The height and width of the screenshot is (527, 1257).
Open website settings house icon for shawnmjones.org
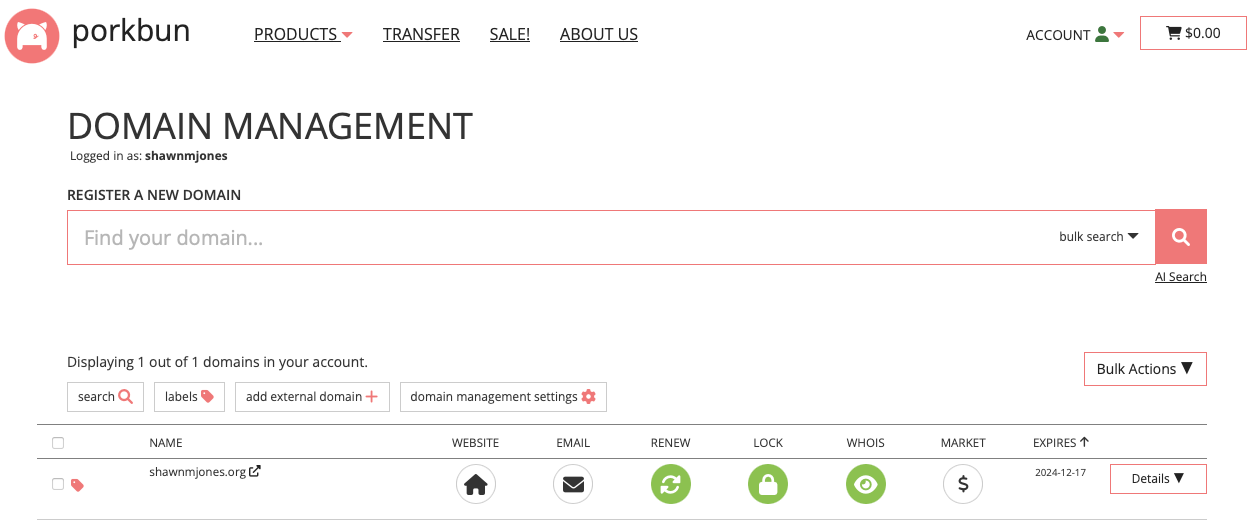pos(476,485)
